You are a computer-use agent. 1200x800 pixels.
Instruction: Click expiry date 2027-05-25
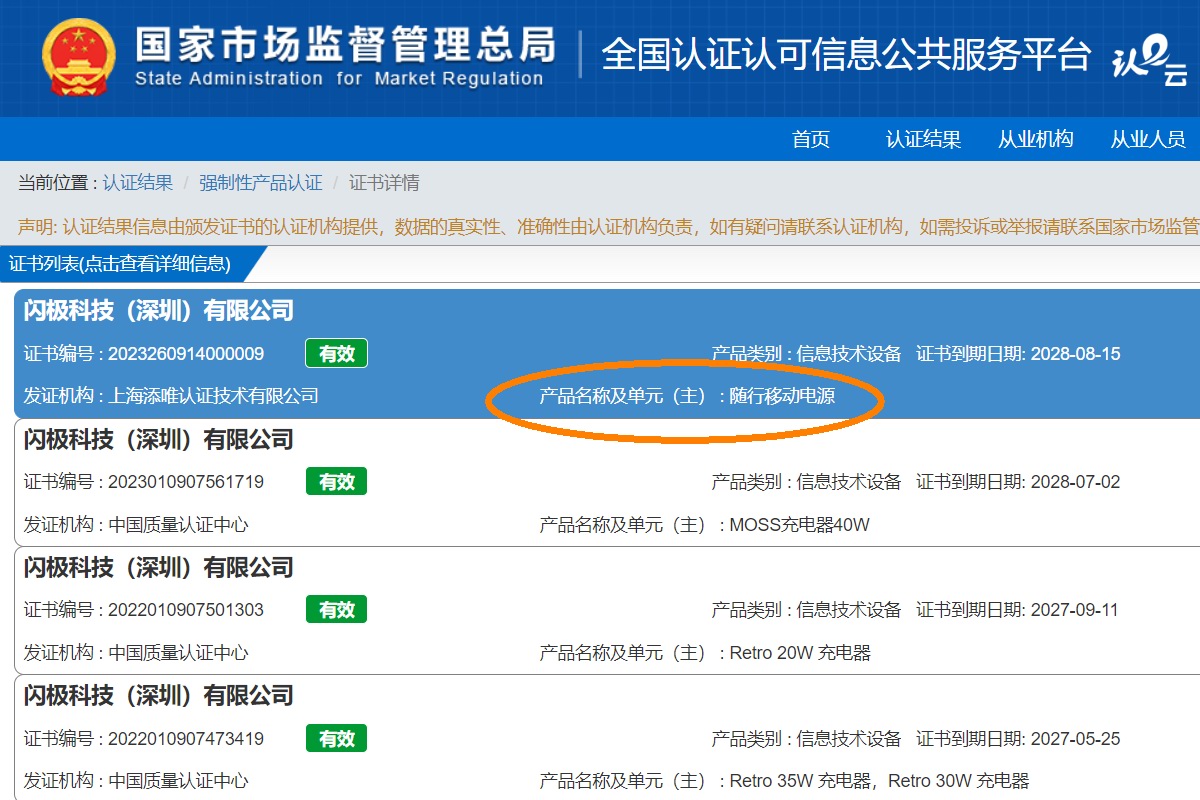coord(1075,739)
